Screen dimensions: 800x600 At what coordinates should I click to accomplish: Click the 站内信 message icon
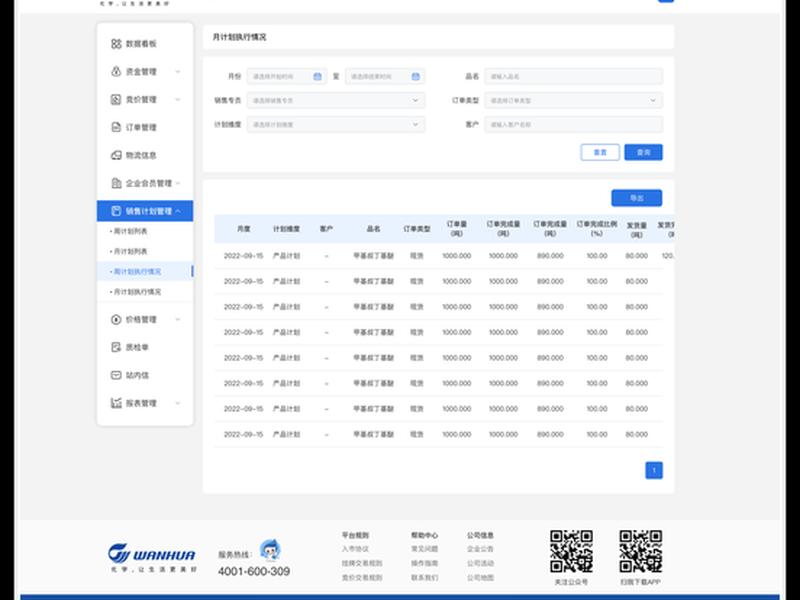pyautogui.click(x=116, y=375)
